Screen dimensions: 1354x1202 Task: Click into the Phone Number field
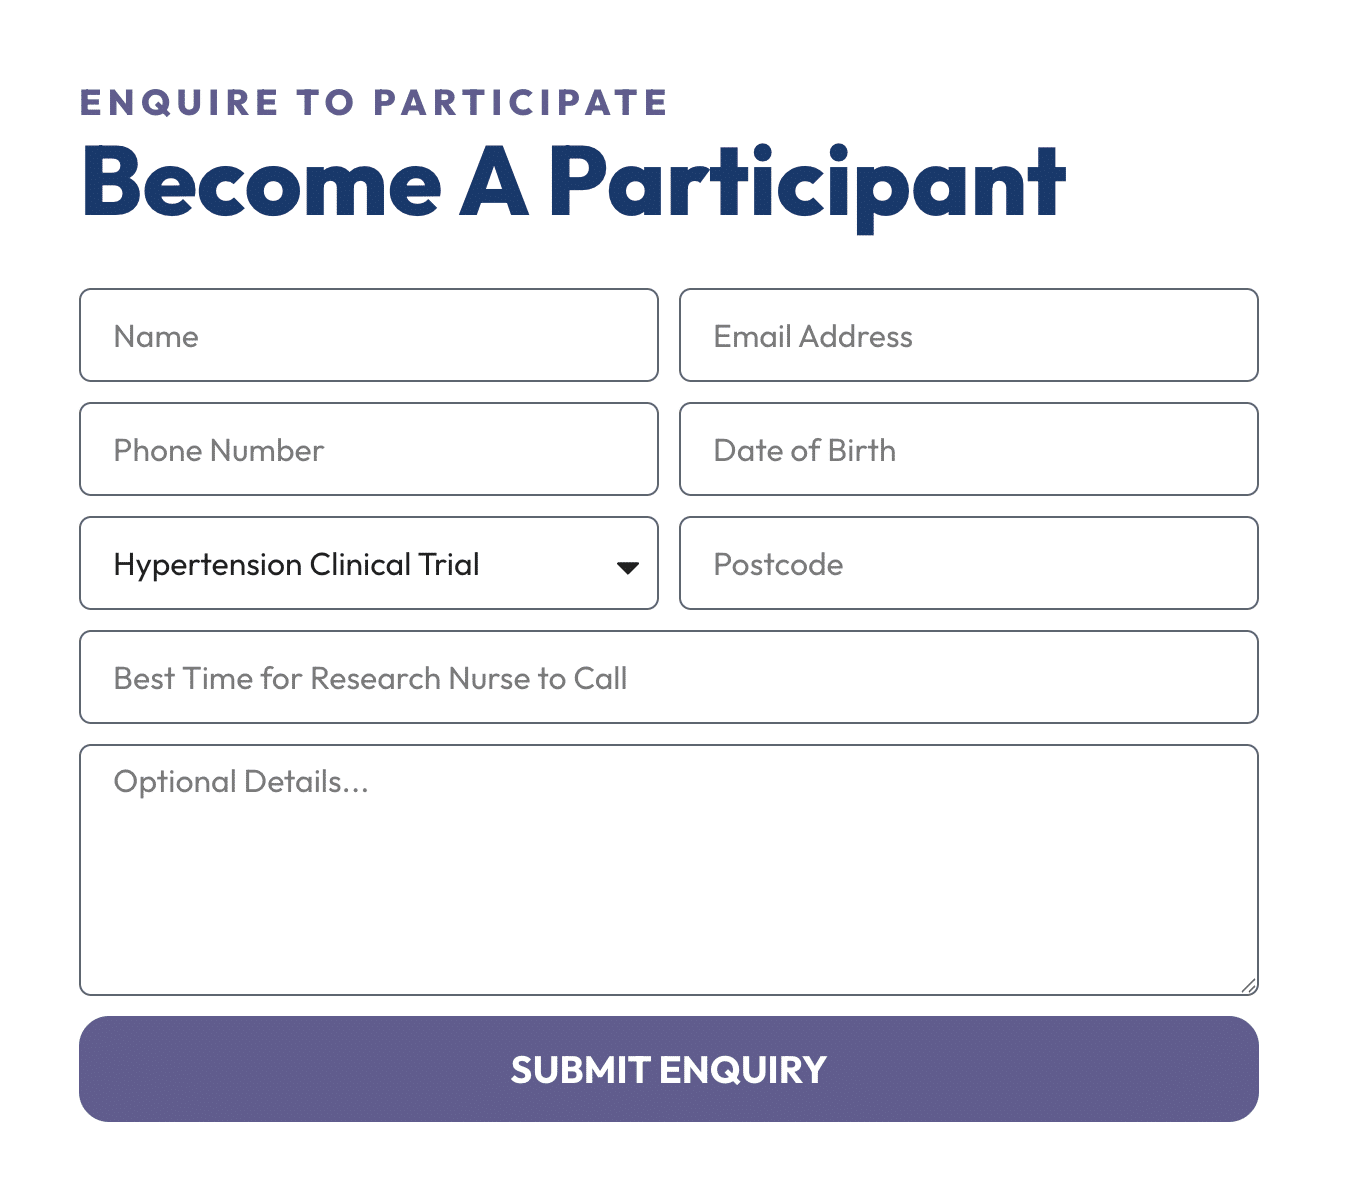pos(368,449)
